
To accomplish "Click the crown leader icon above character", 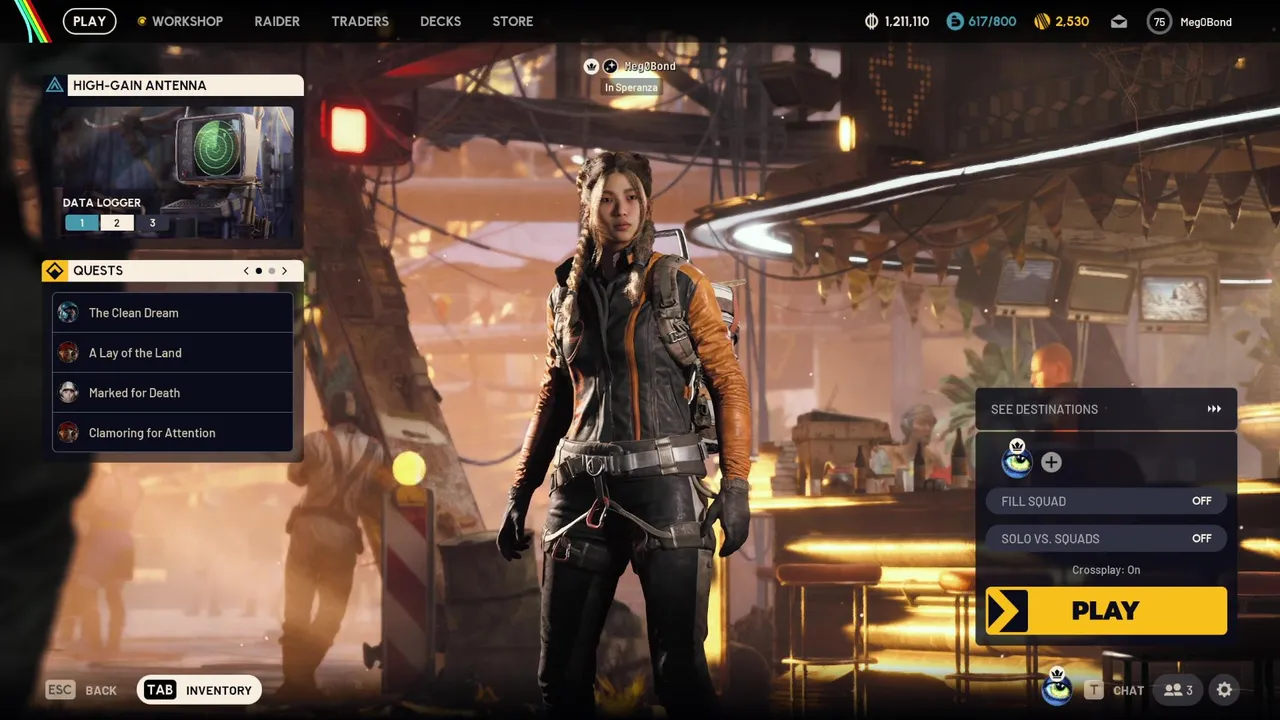I will (591, 66).
